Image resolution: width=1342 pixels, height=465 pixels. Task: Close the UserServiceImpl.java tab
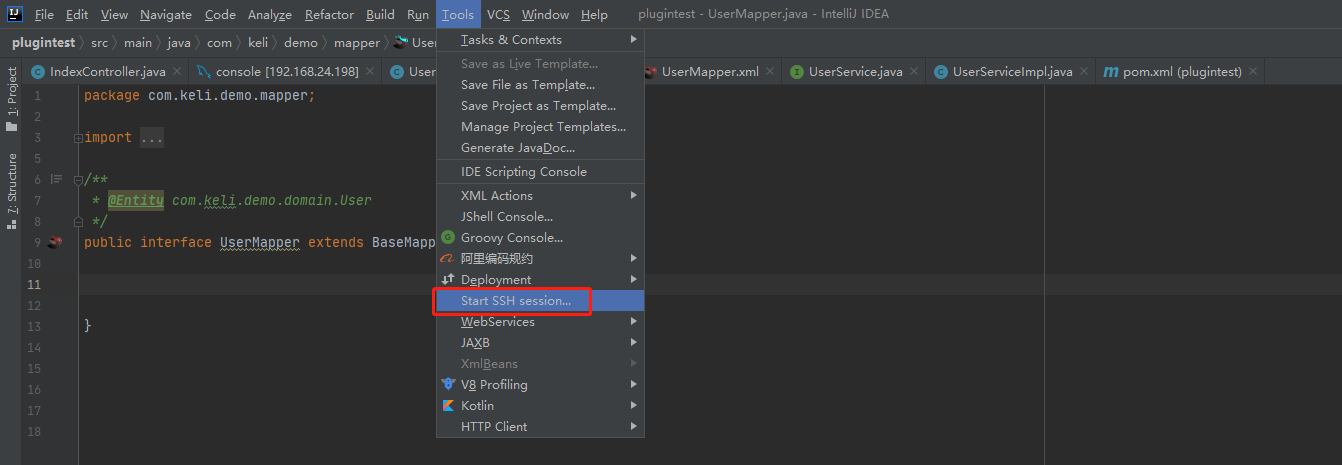coord(1083,72)
